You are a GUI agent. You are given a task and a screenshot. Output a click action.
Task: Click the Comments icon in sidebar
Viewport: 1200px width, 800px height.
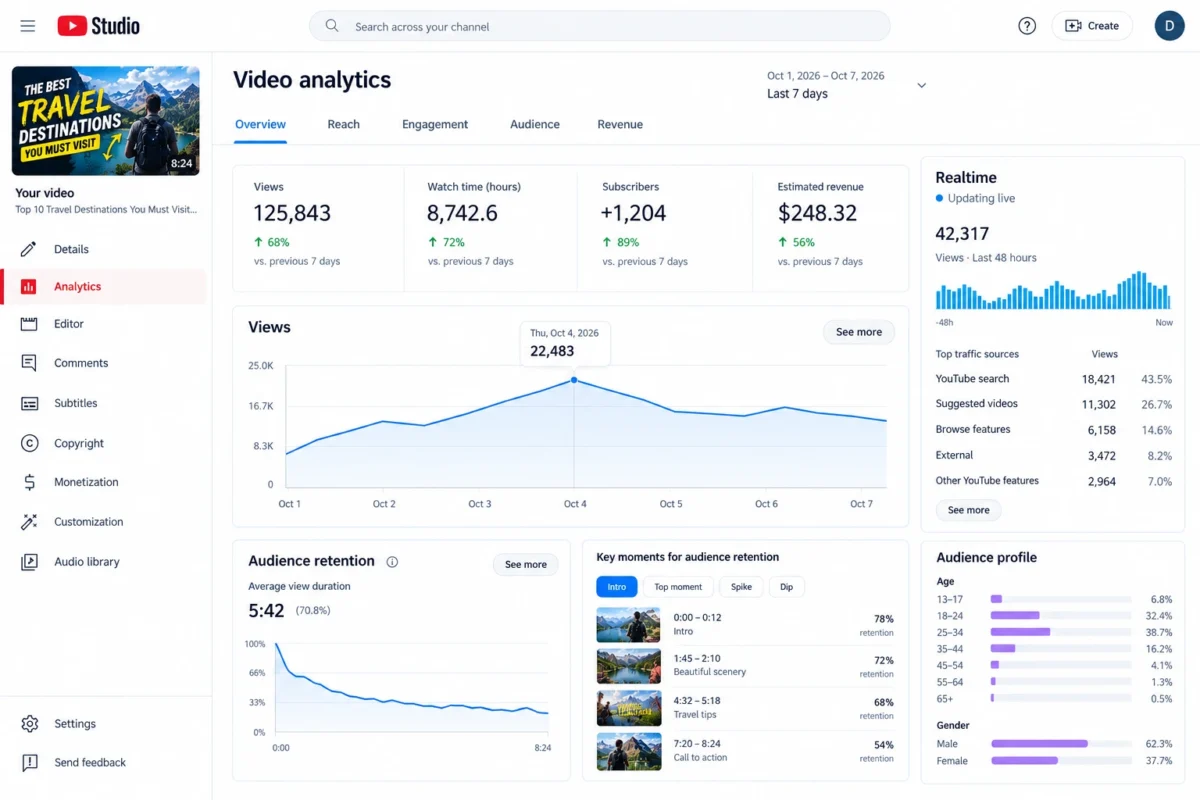point(29,363)
